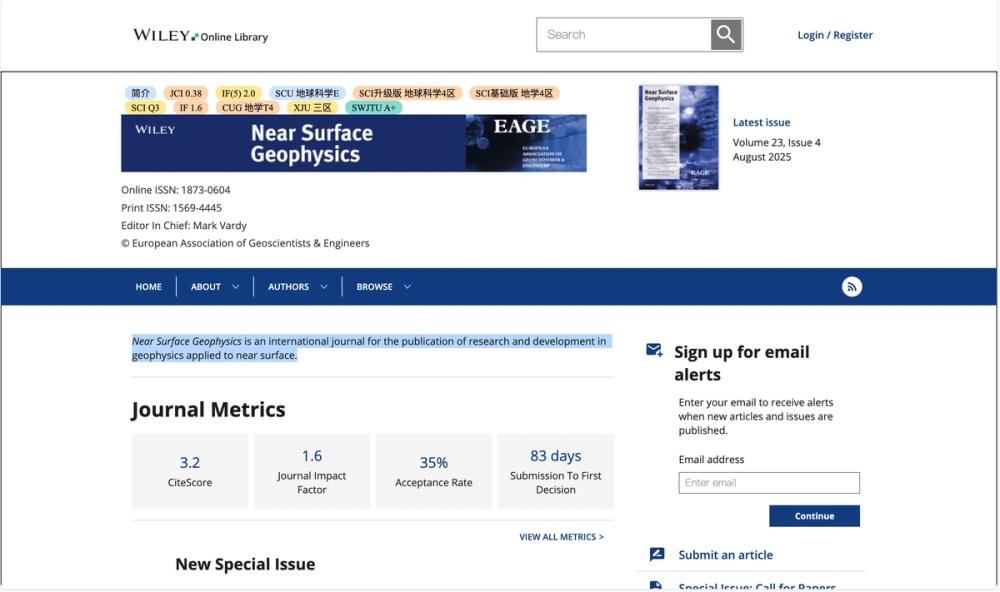Click the search magnifier icon button
Viewport: 1000px width, 592px height.
(x=726, y=34)
